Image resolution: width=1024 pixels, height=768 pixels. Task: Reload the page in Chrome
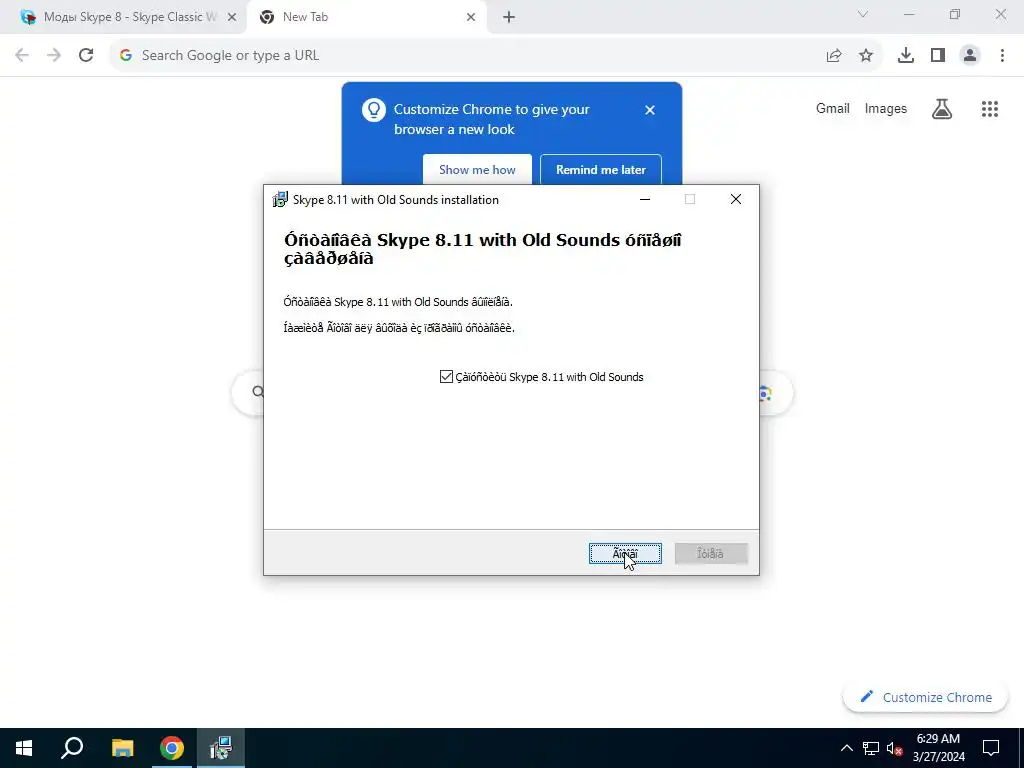pyautogui.click(x=86, y=56)
